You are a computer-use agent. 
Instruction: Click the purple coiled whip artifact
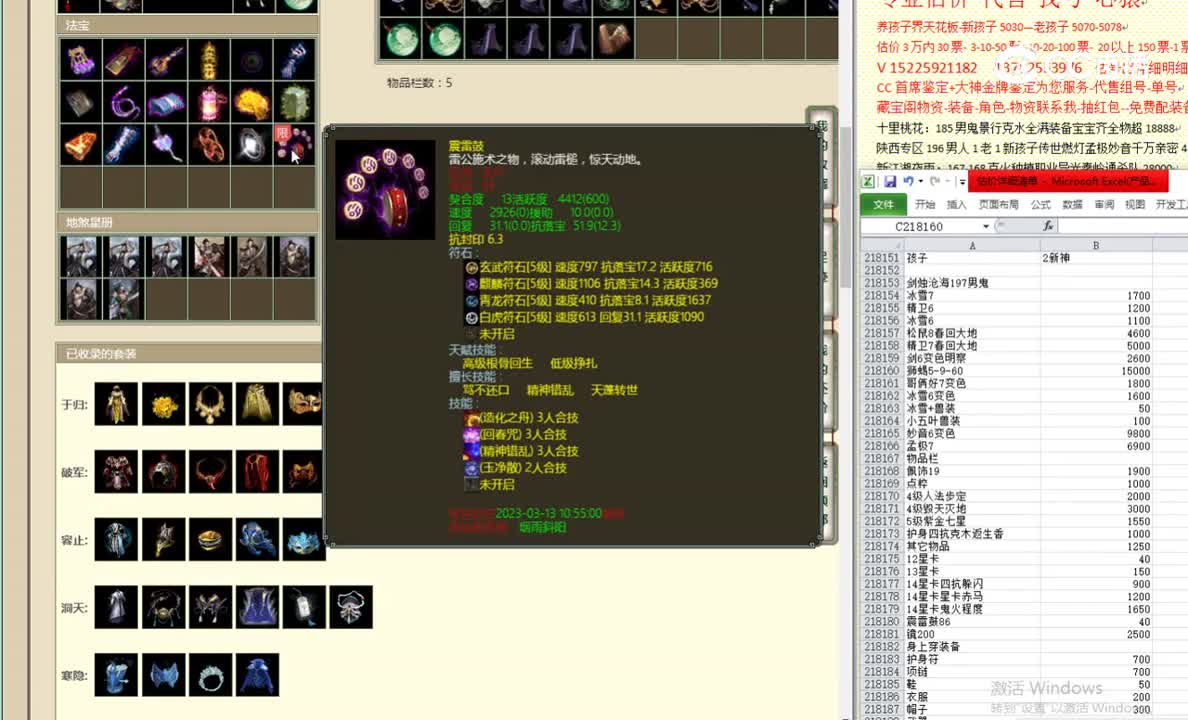pyautogui.click(x=123, y=102)
